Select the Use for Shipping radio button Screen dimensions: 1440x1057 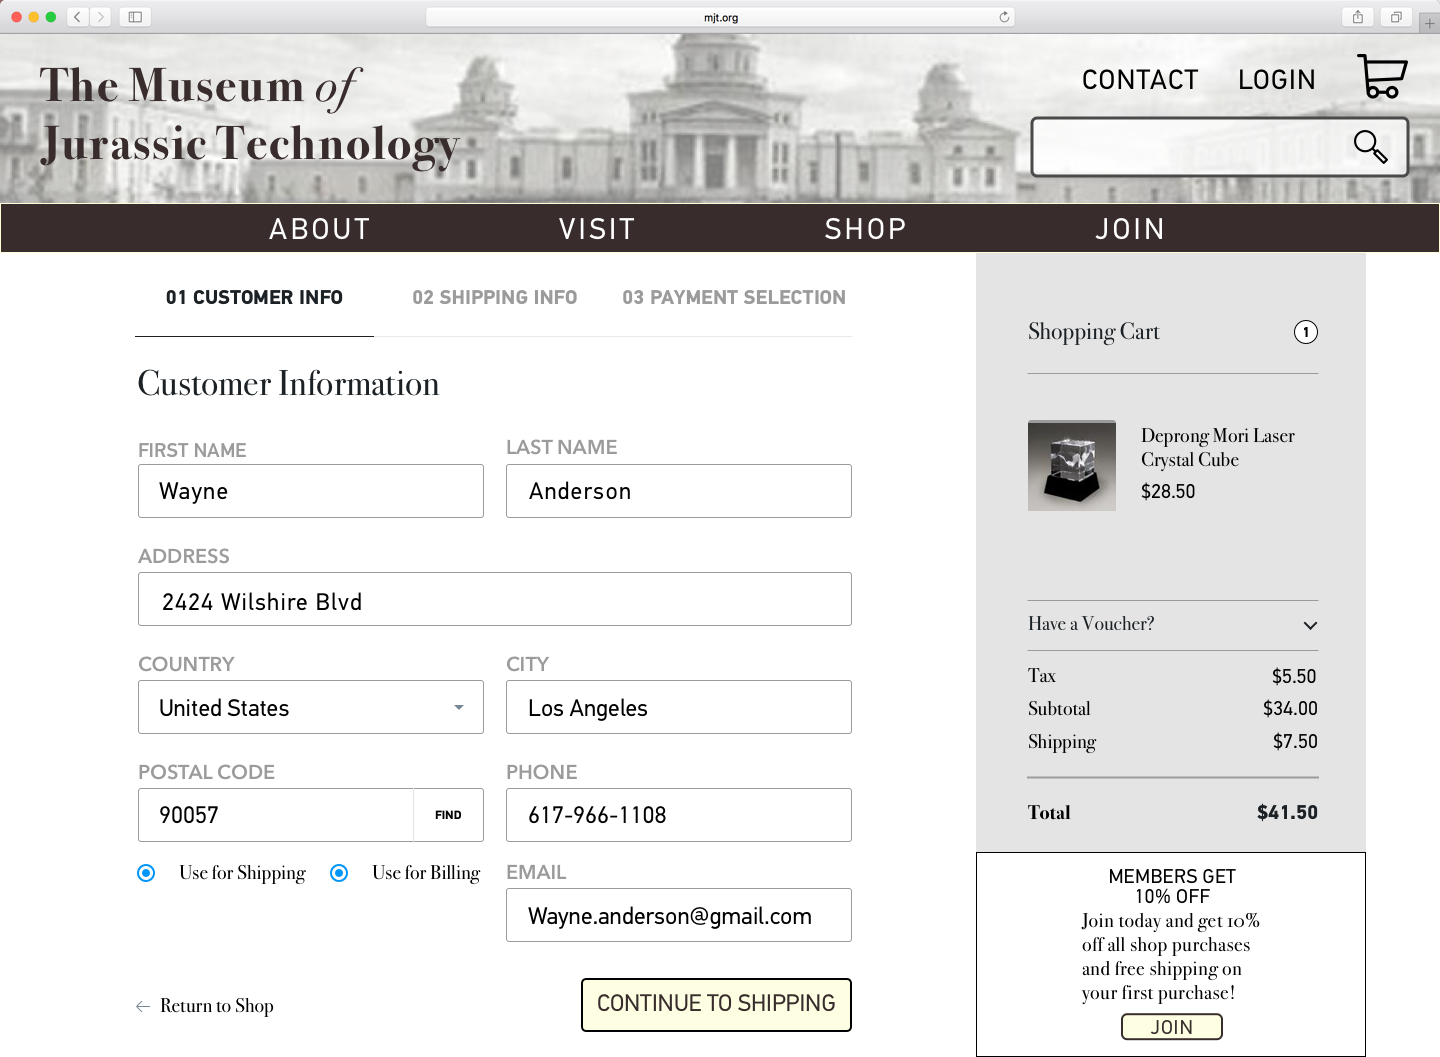tap(146, 873)
